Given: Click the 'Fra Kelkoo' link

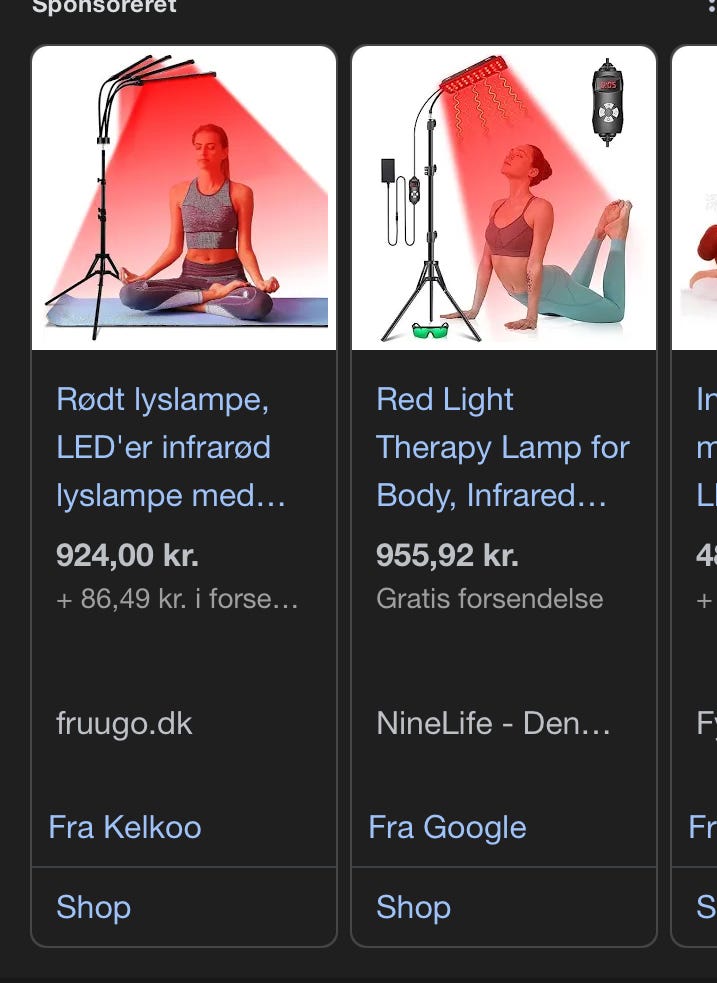Looking at the screenshot, I should click(125, 827).
